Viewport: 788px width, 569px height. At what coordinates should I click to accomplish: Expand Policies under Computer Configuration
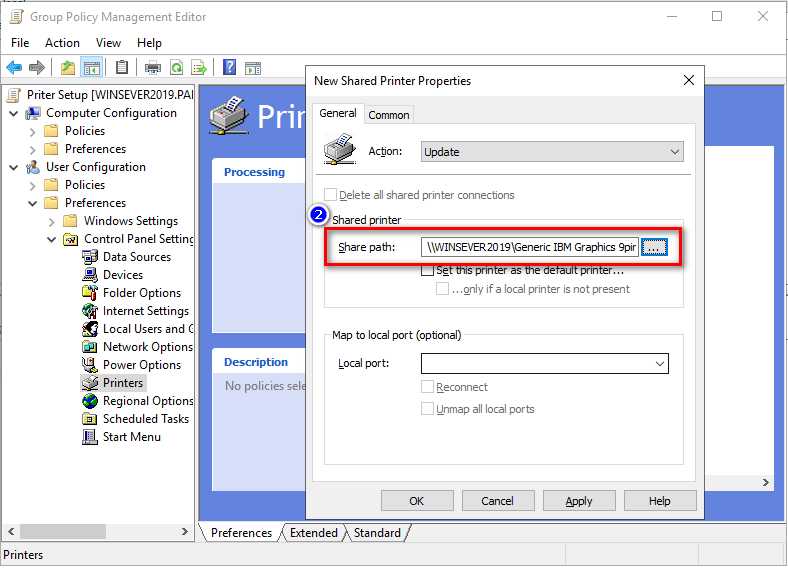click(x=33, y=132)
